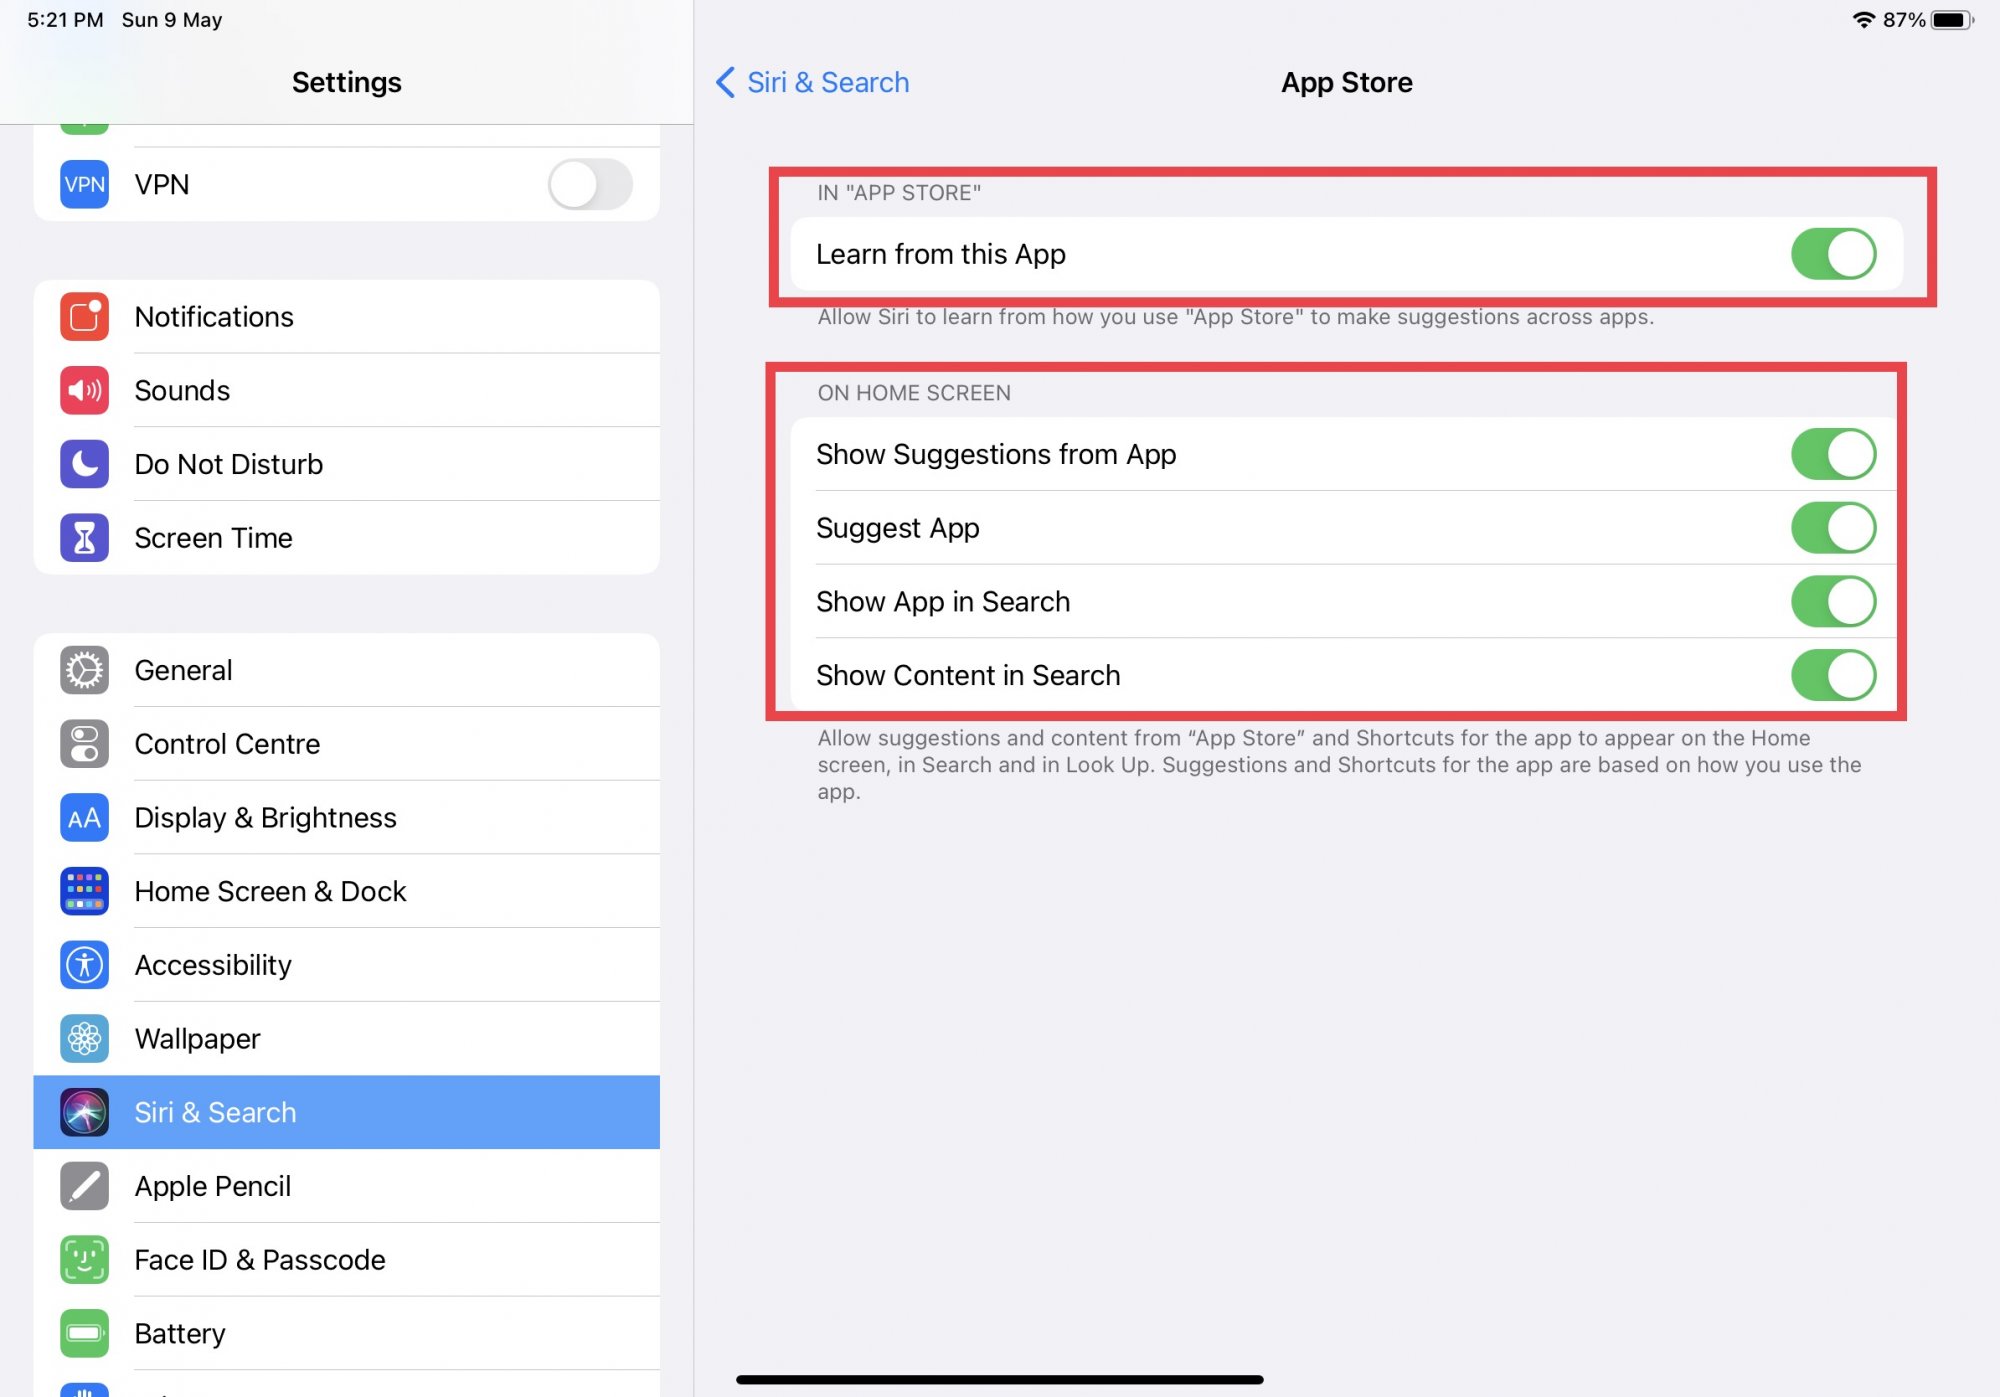
Task: Toggle the VPN switch
Action: [590, 185]
